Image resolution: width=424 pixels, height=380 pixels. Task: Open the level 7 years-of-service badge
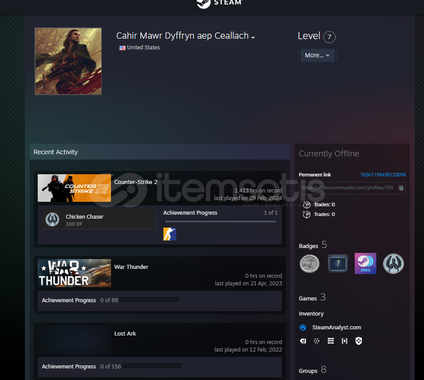point(338,263)
